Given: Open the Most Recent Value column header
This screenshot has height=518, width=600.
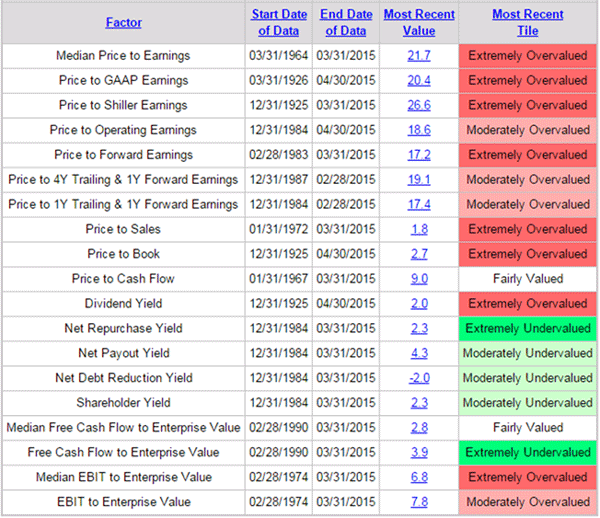Looking at the screenshot, I should [x=419, y=22].
